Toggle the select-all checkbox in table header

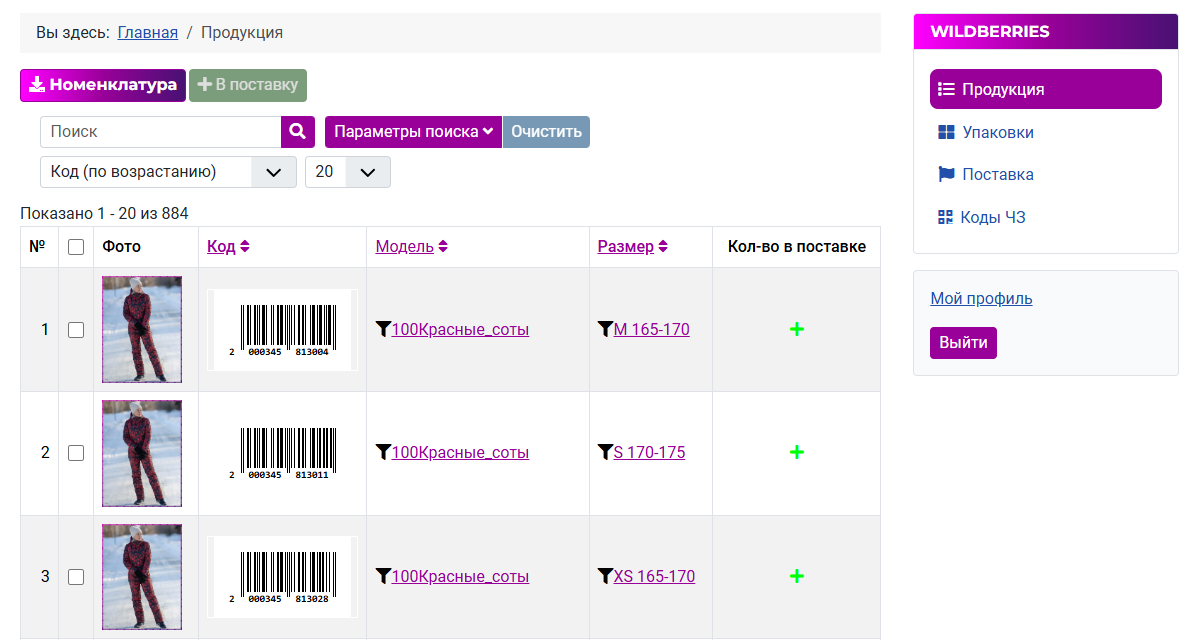coord(76,247)
